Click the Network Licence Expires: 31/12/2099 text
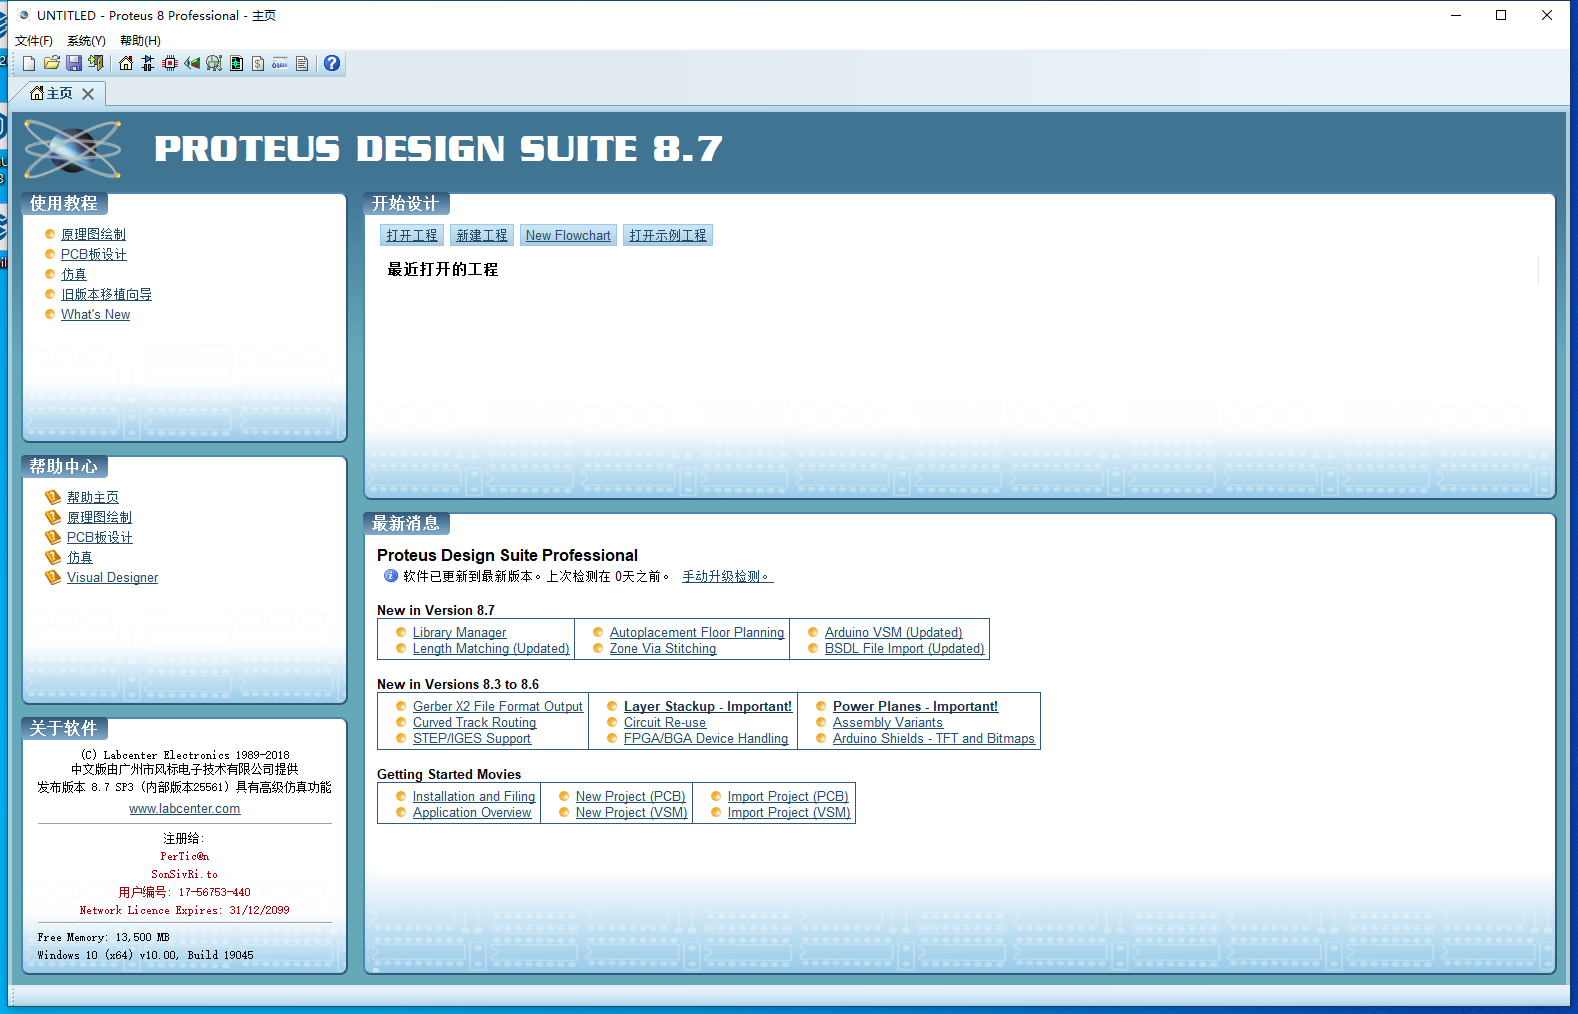Screen dimensions: 1578x1014 click(185, 910)
